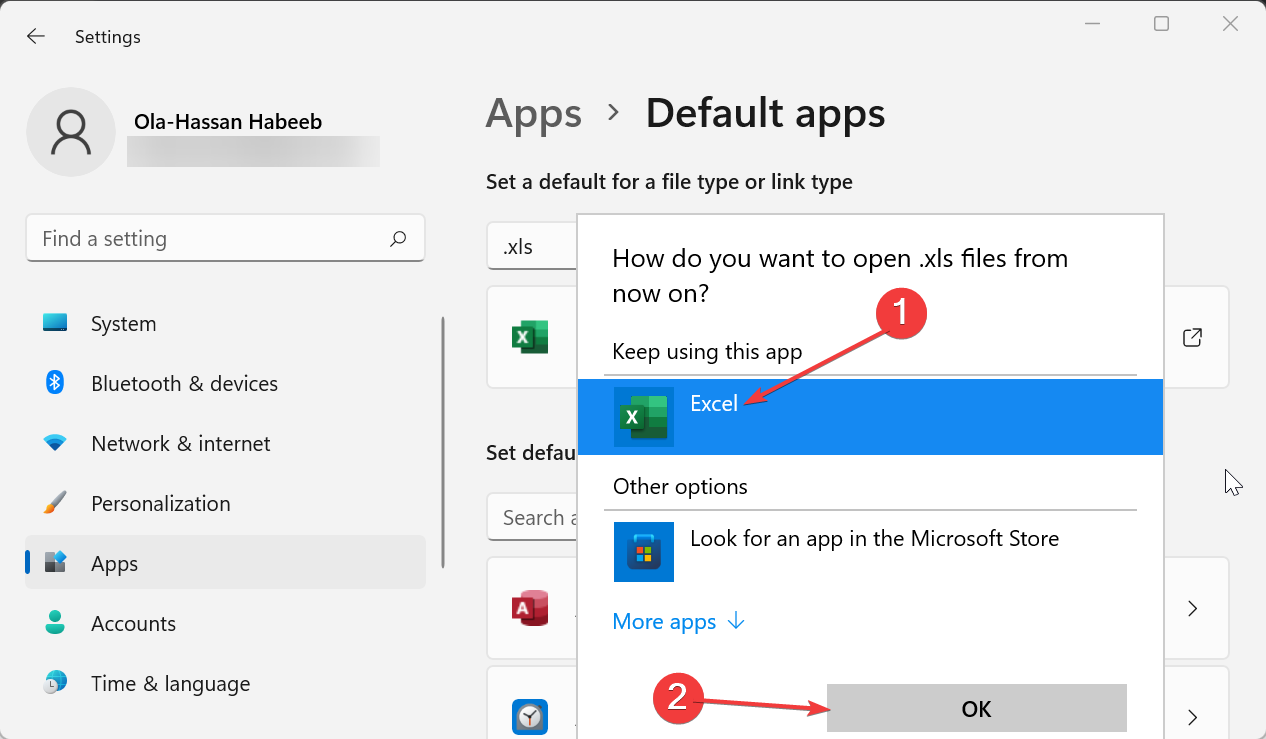Click the Wi-Fi network icon
The height and width of the screenshot is (739, 1266).
pyautogui.click(x=55, y=443)
